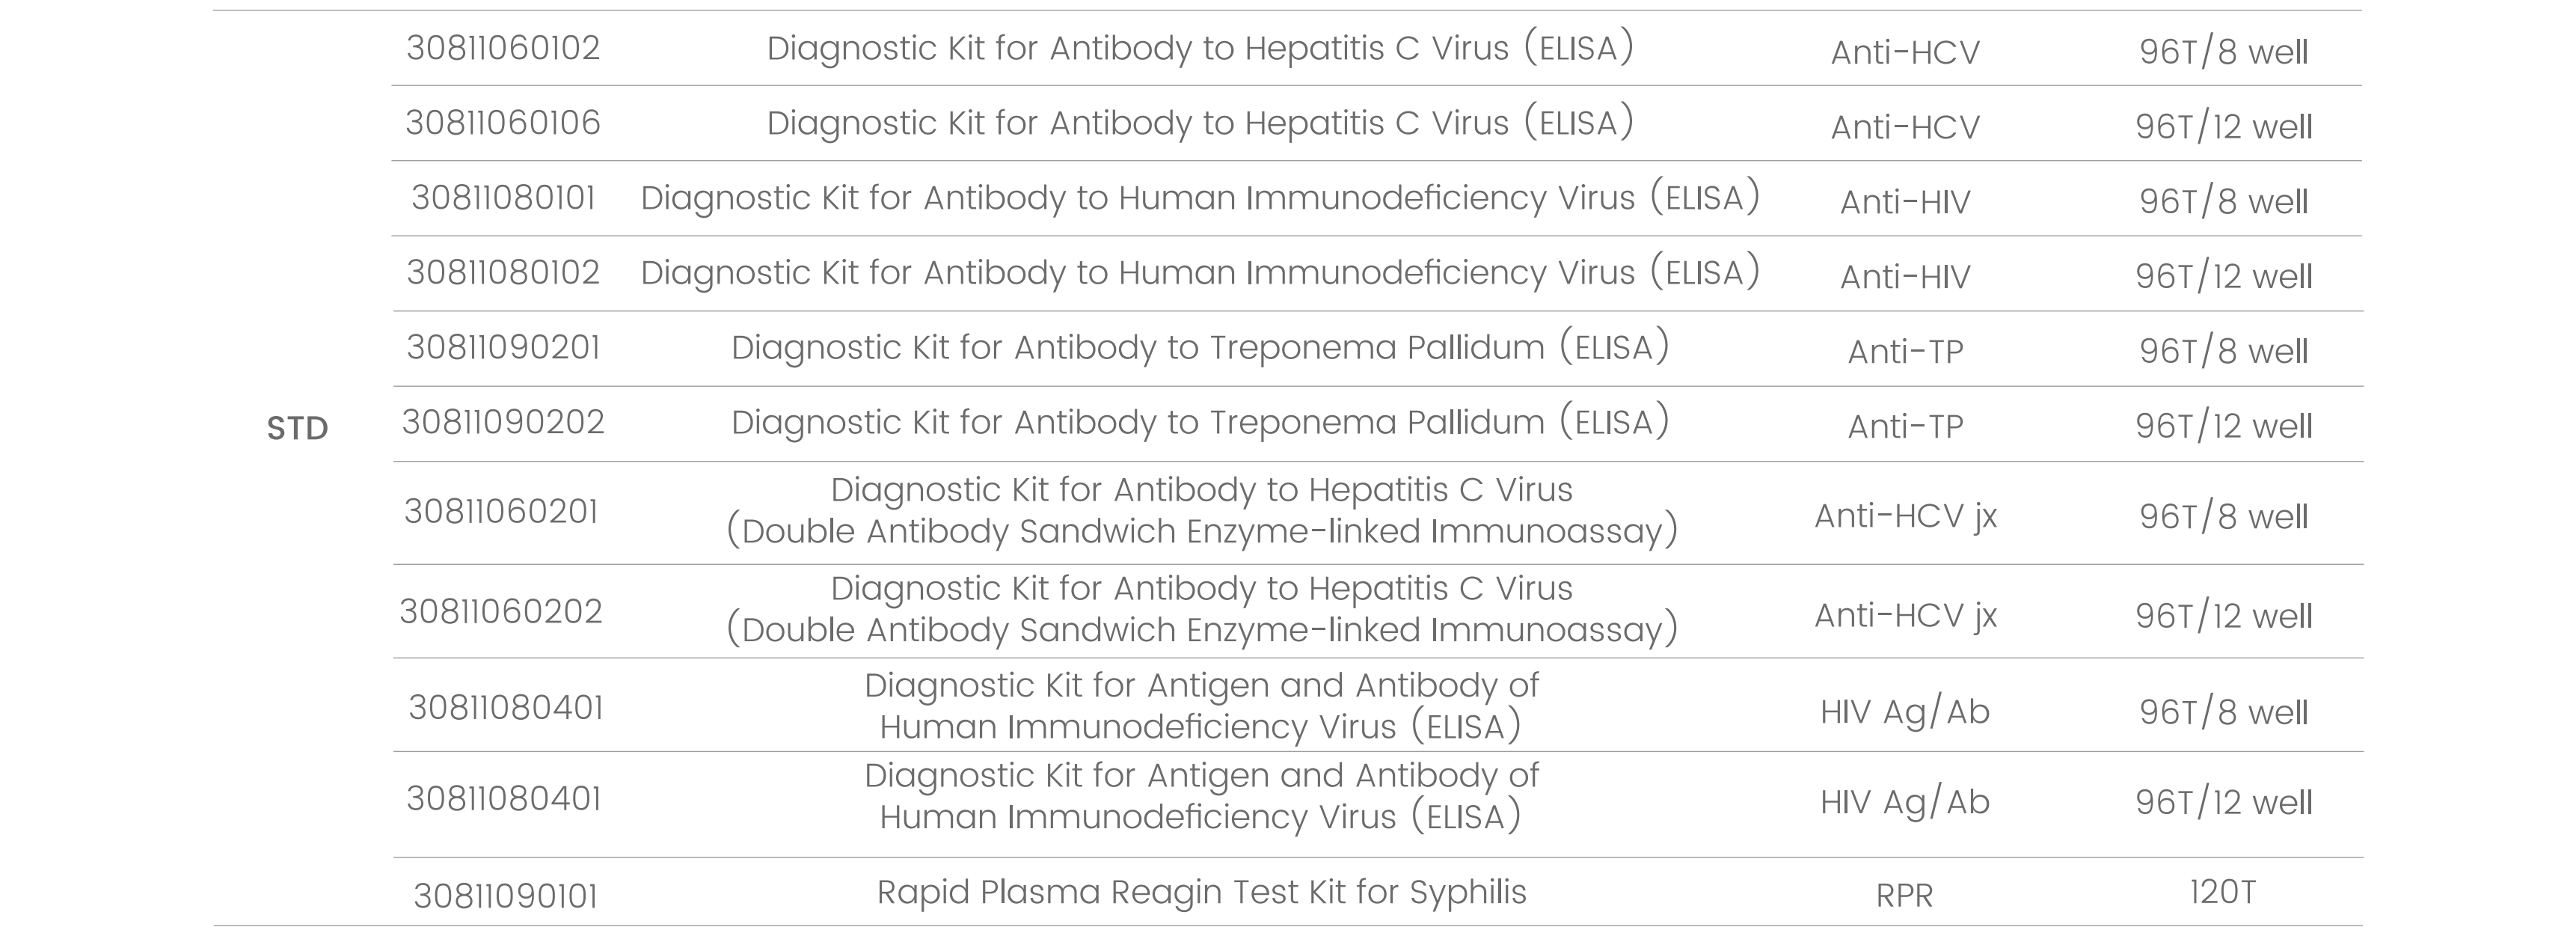Select product code 30811090201
Viewport: 2576px width, 933px height.
pos(503,348)
